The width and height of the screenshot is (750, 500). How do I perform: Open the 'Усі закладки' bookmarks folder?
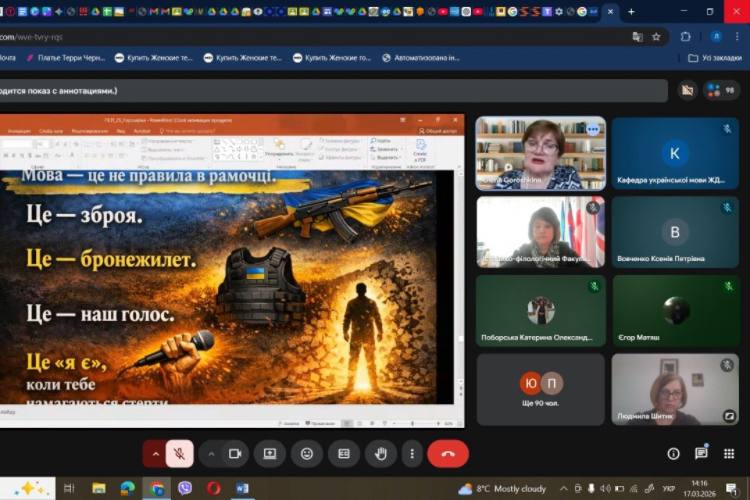click(x=714, y=58)
